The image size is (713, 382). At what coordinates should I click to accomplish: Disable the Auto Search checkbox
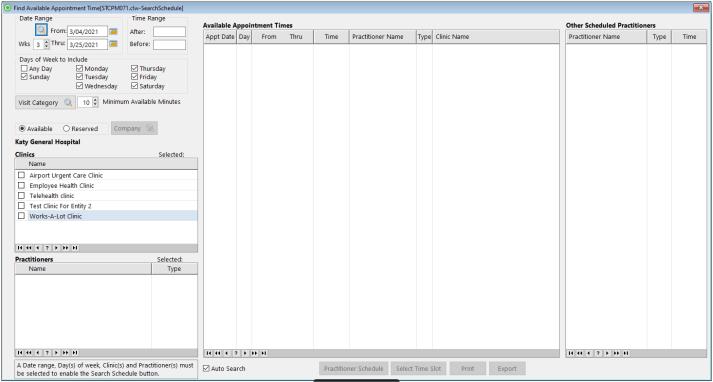point(206,368)
